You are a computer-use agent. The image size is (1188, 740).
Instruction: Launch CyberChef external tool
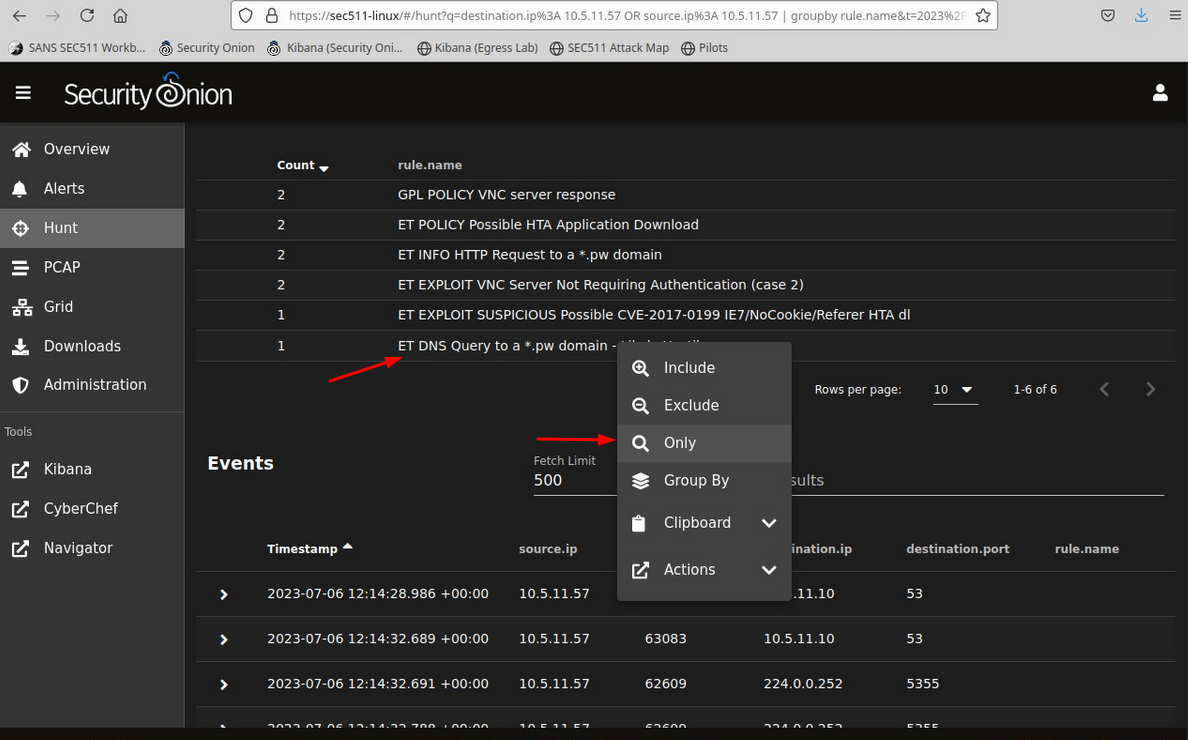80,509
